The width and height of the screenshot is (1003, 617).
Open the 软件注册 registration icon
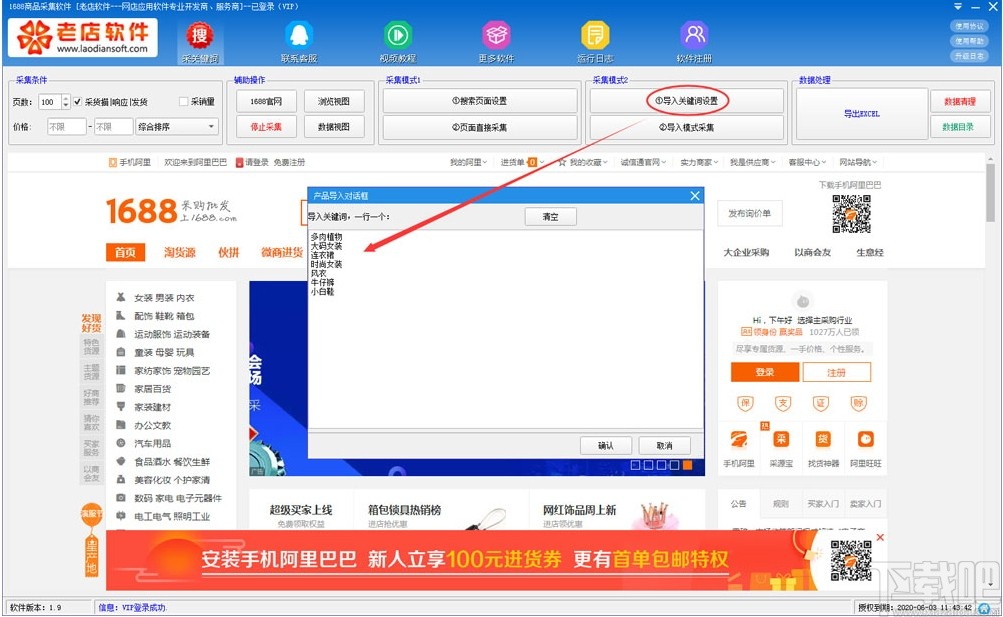pos(692,38)
